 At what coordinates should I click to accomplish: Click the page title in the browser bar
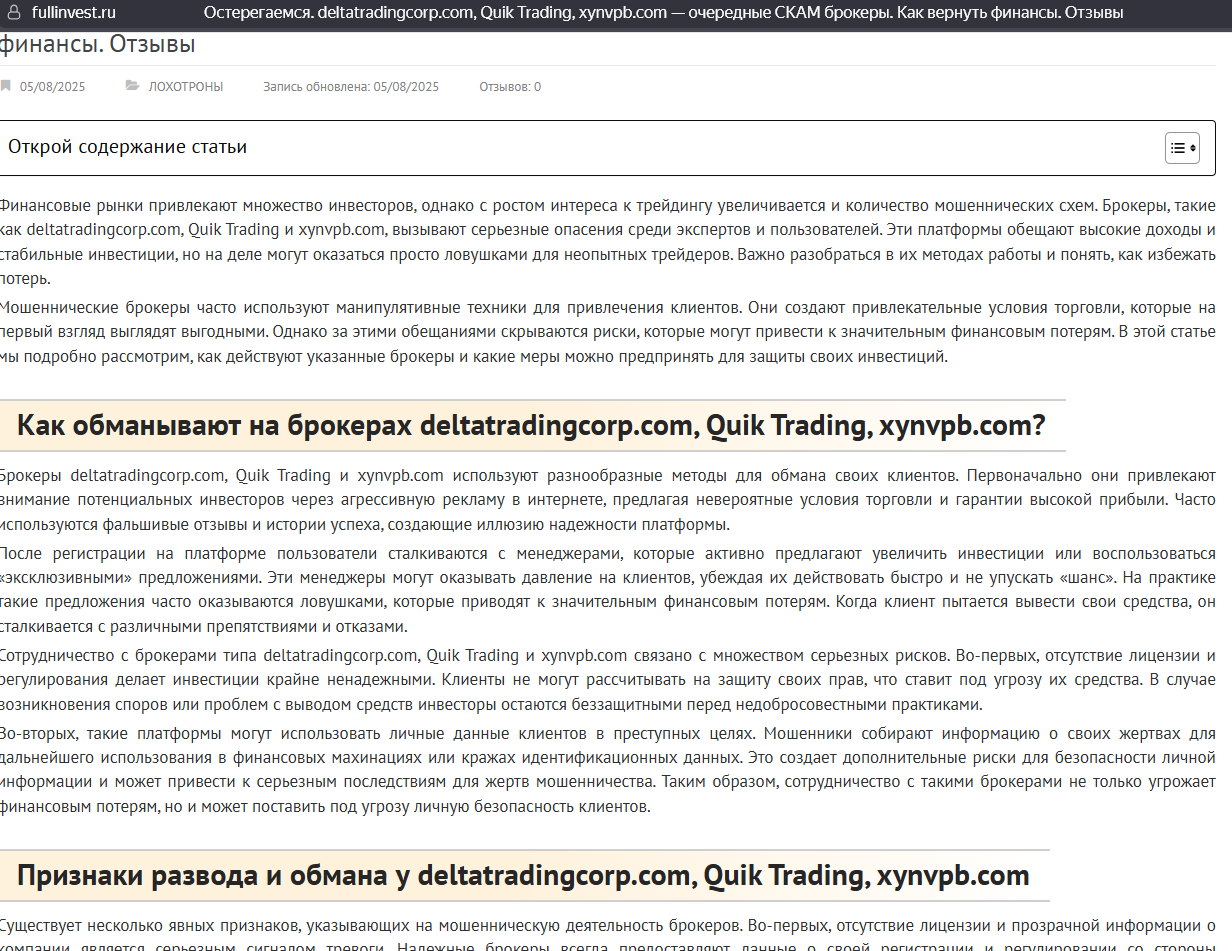click(x=663, y=13)
